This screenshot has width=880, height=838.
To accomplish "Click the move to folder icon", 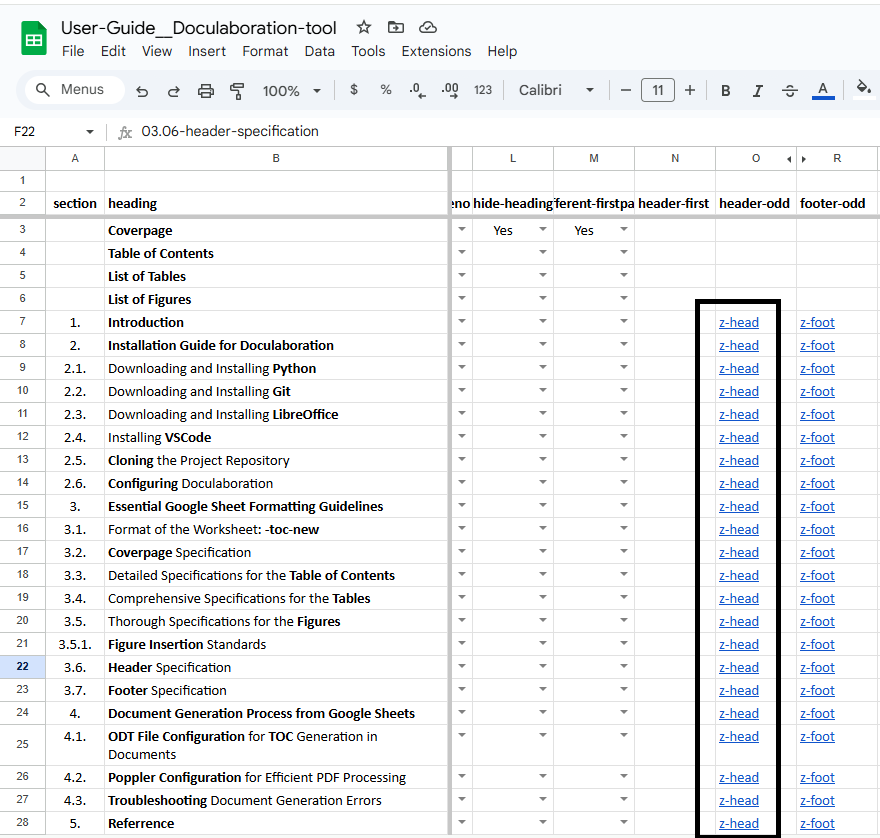I will [x=396, y=27].
